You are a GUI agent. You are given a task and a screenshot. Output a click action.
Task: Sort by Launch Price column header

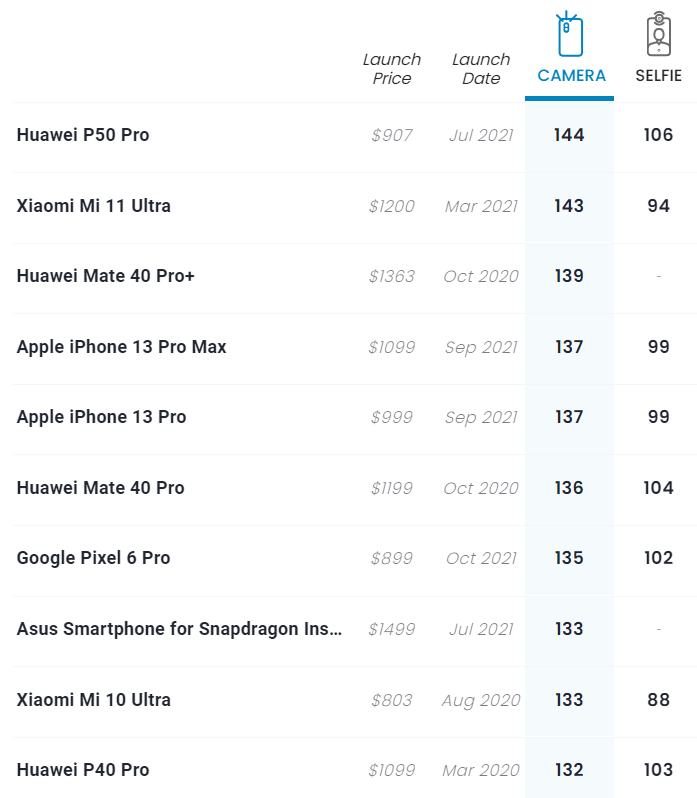(392, 69)
